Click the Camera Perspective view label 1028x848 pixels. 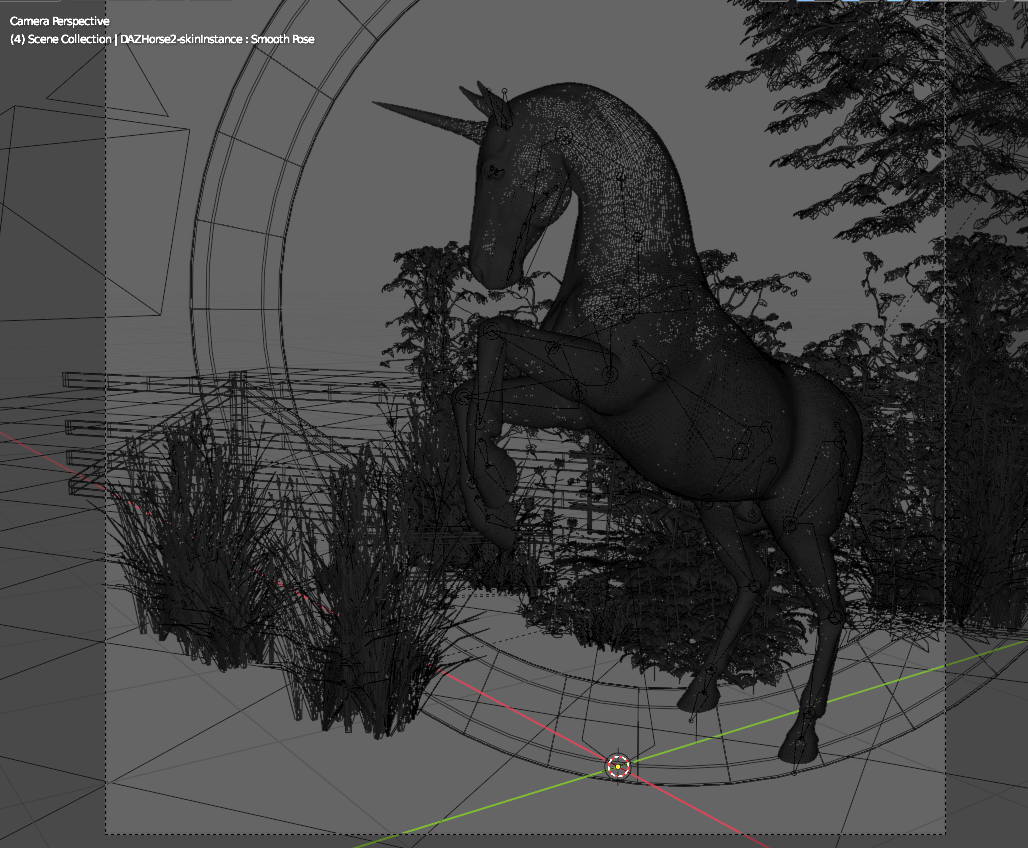click(x=60, y=21)
